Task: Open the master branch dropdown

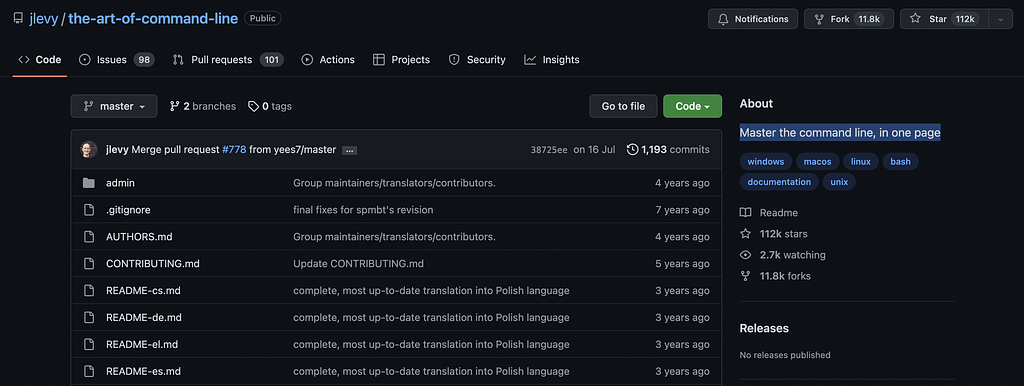Action: (x=114, y=106)
